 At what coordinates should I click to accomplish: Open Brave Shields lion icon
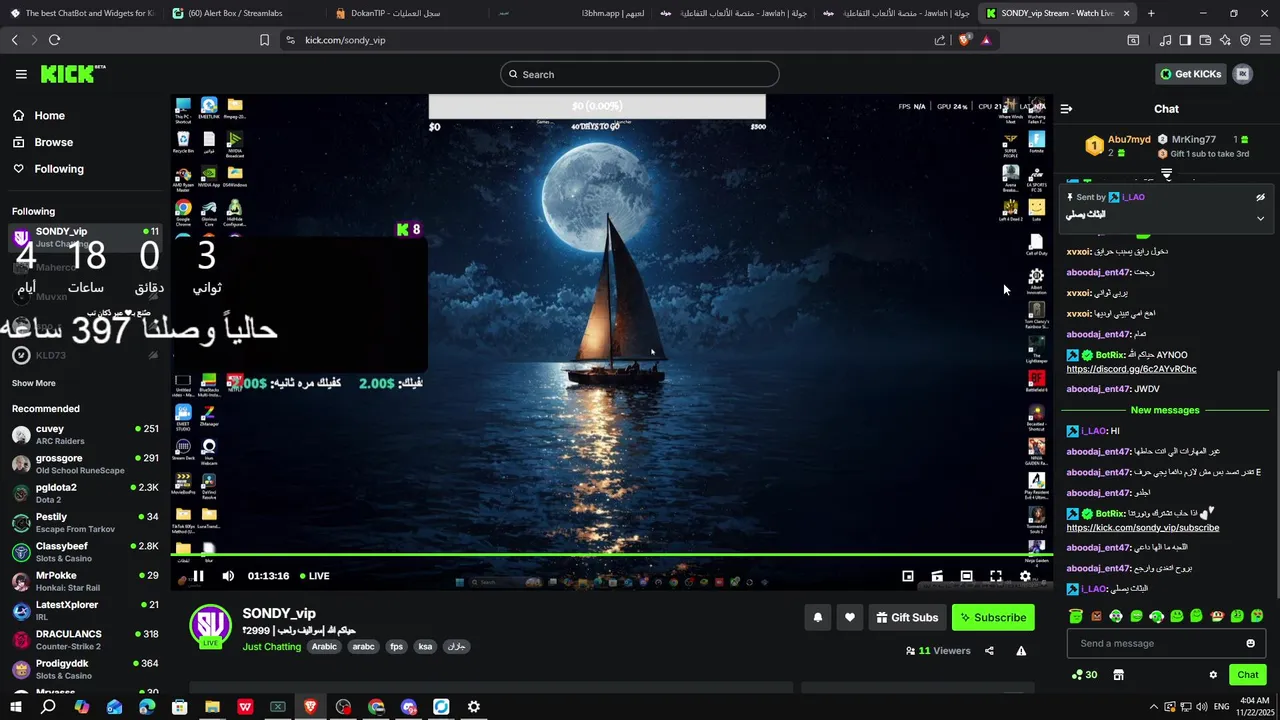point(964,40)
